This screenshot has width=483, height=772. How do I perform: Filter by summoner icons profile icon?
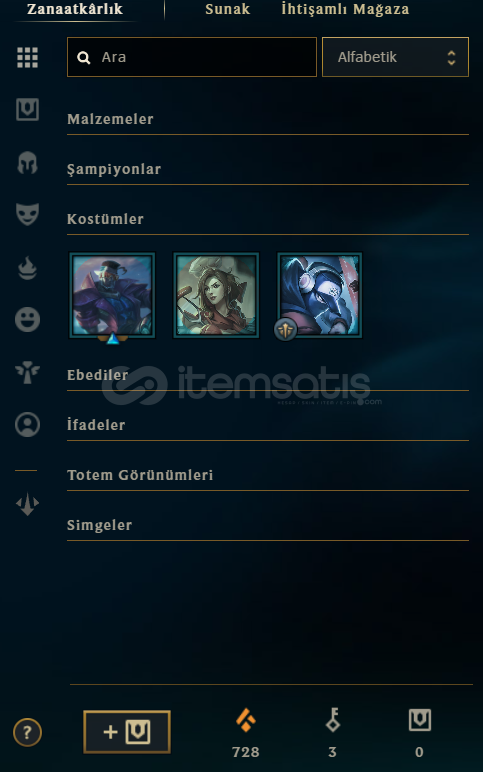click(28, 424)
